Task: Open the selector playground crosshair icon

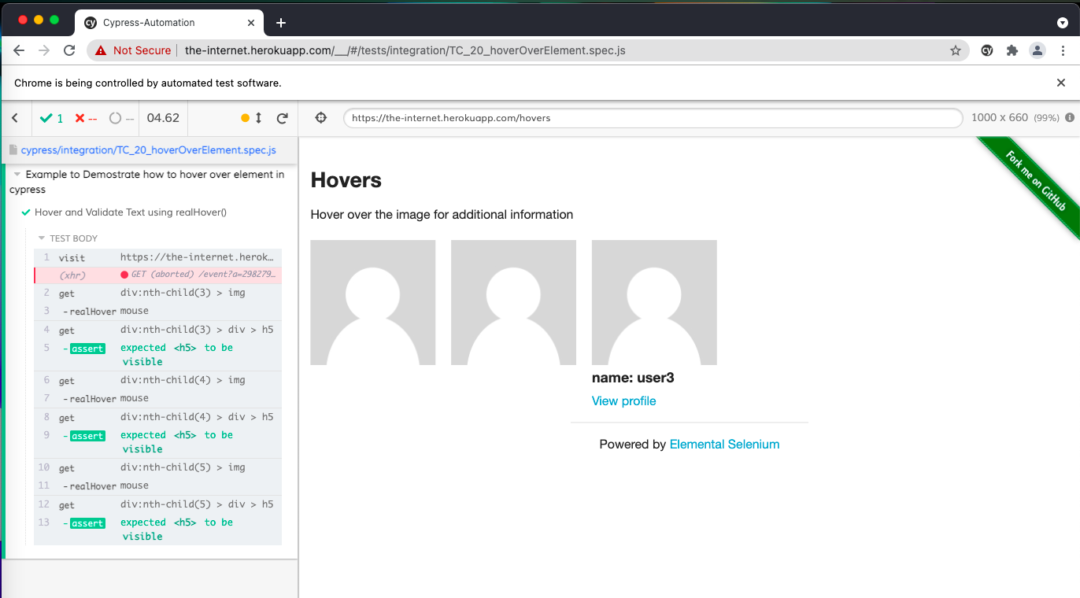Action: pyautogui.click(x=320, y=118)
